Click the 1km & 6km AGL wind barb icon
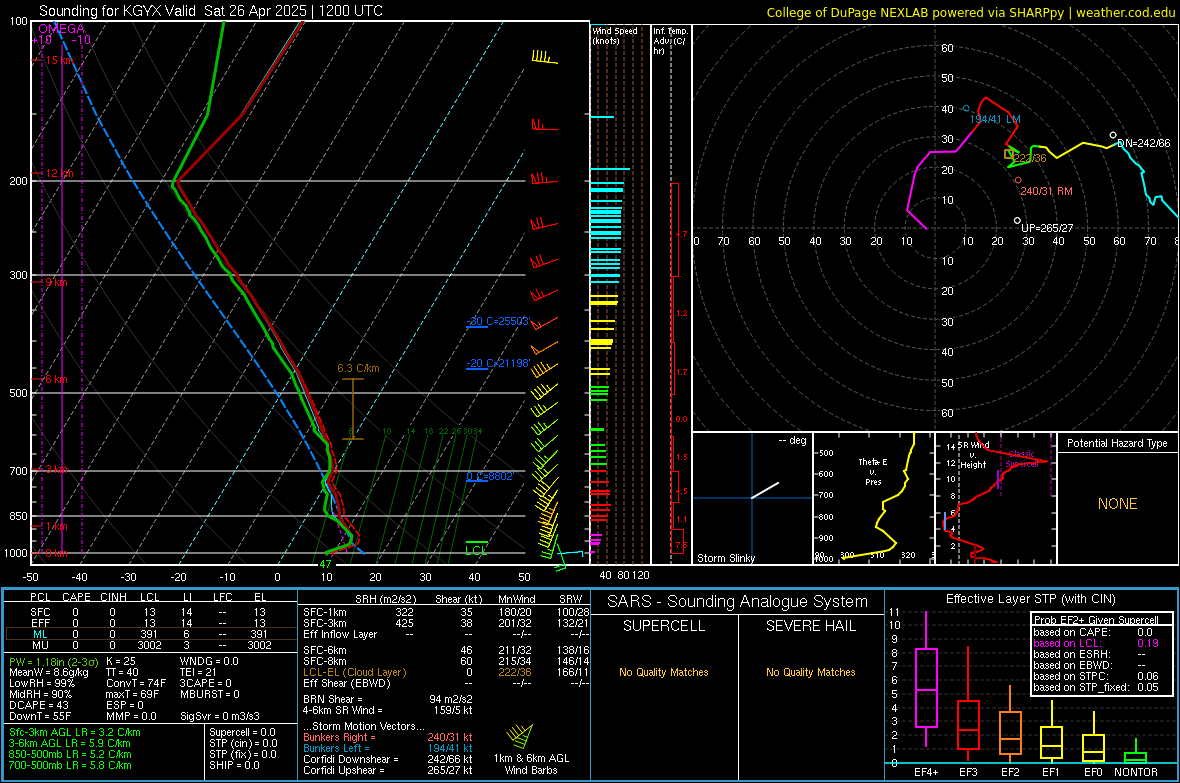 tap(520, 736)
